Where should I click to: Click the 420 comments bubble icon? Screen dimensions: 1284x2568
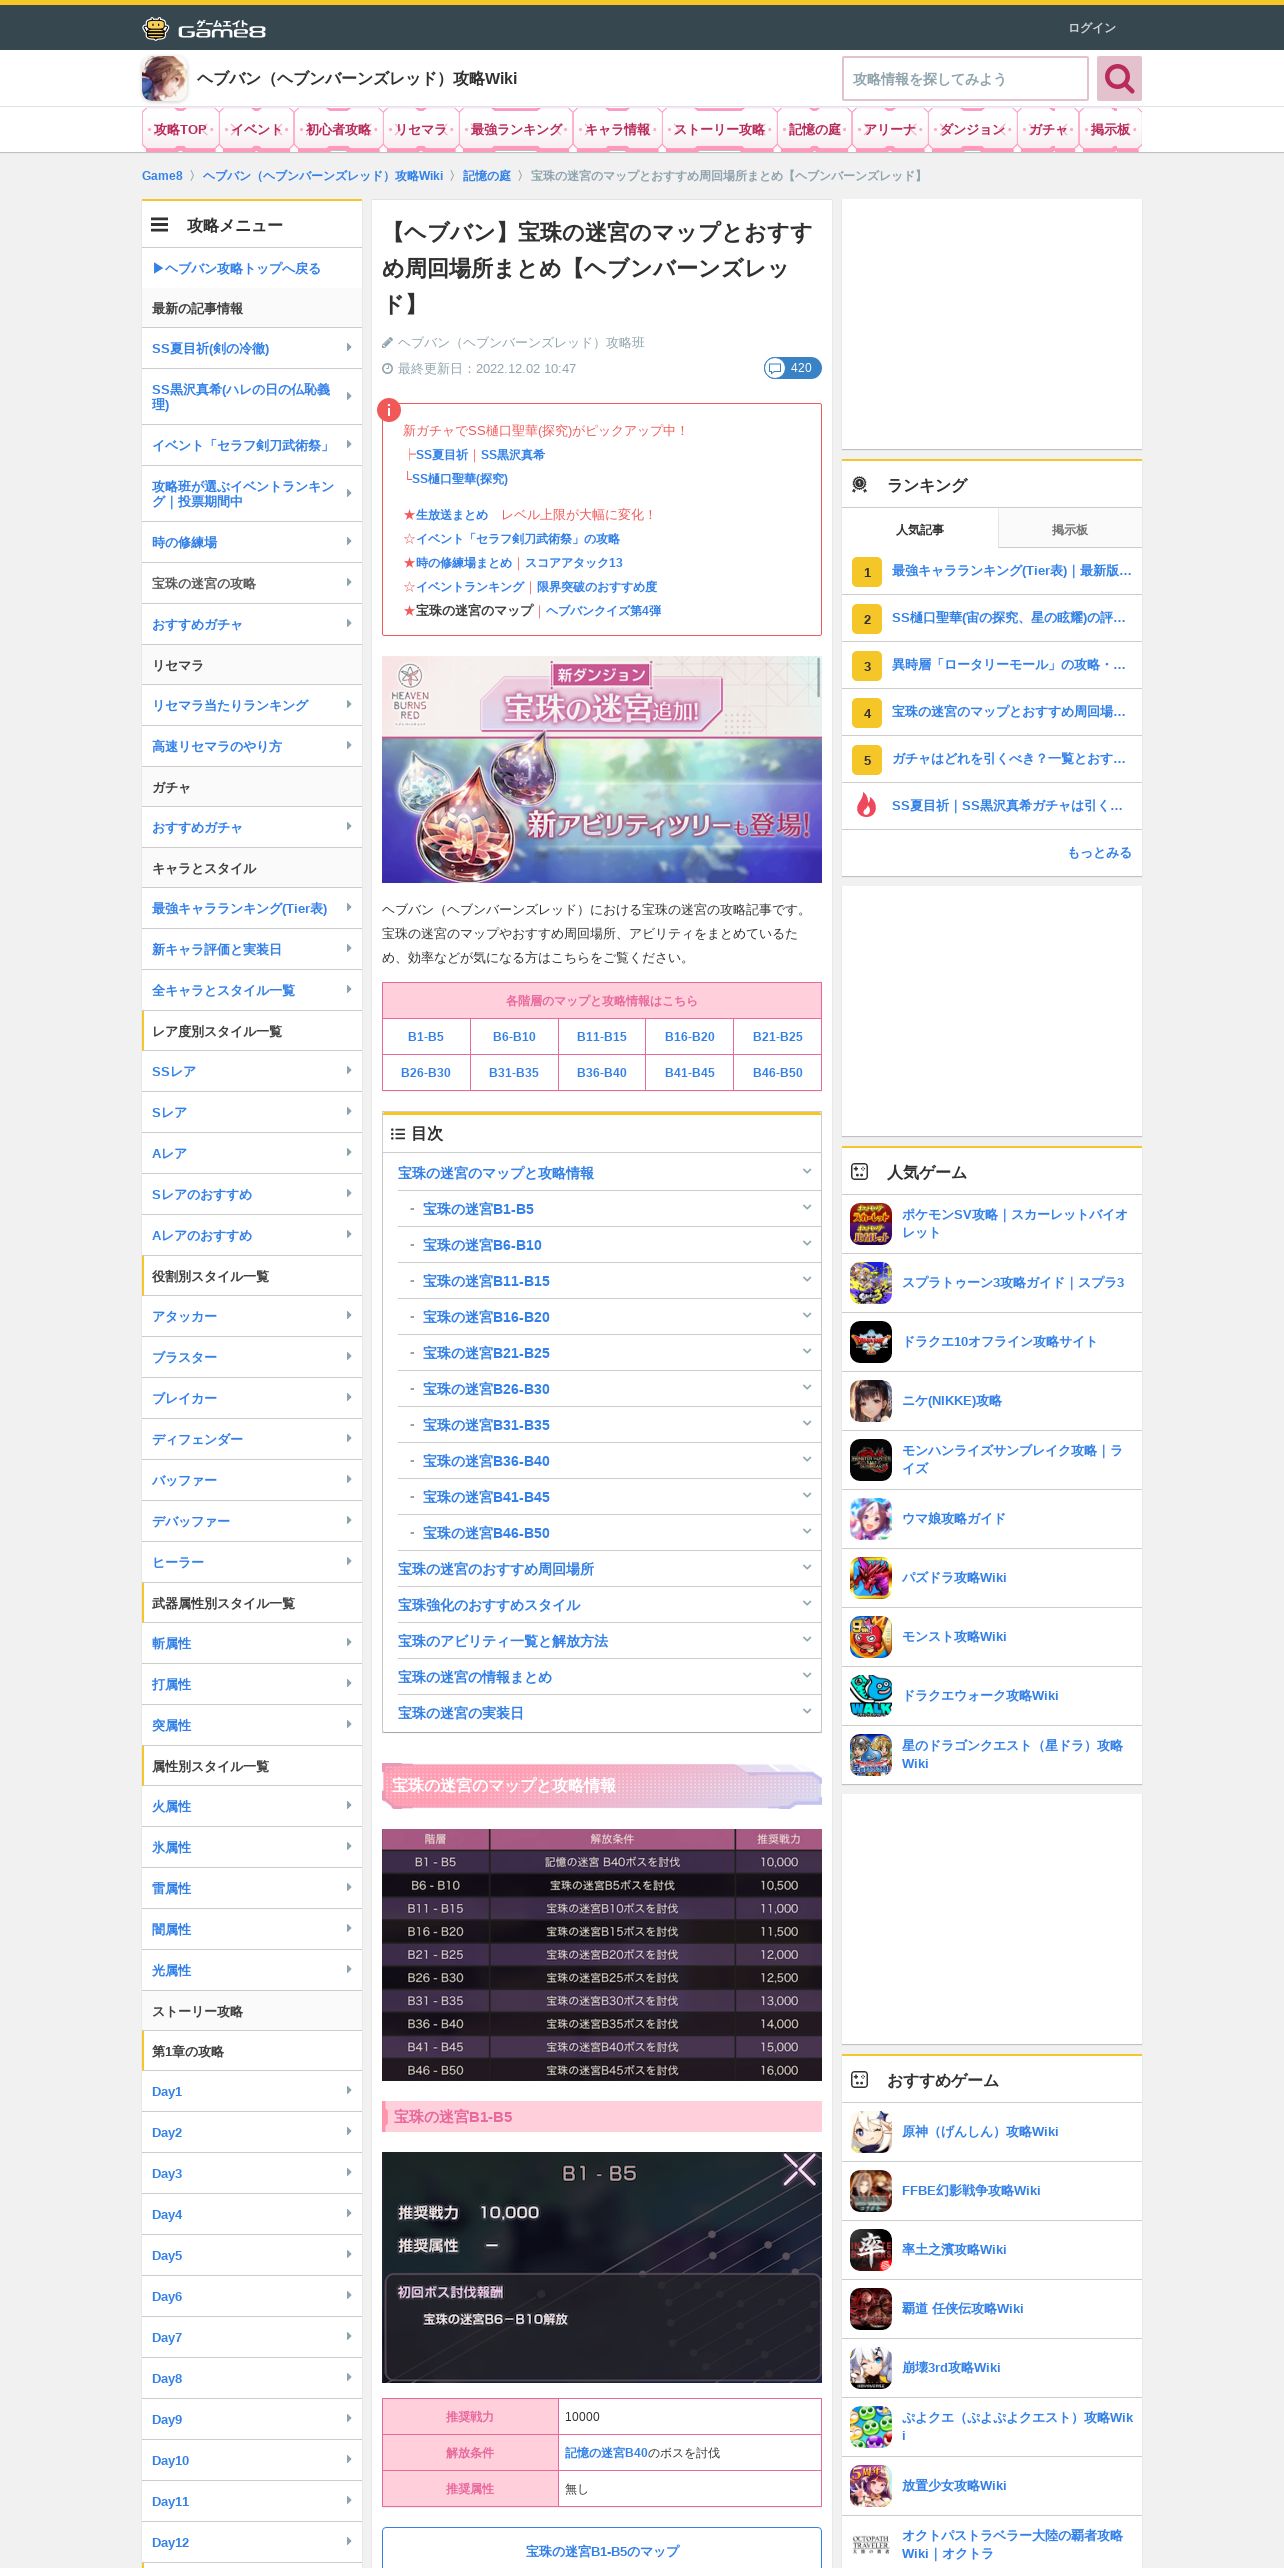pyautogui.click(x=792, y=368)
